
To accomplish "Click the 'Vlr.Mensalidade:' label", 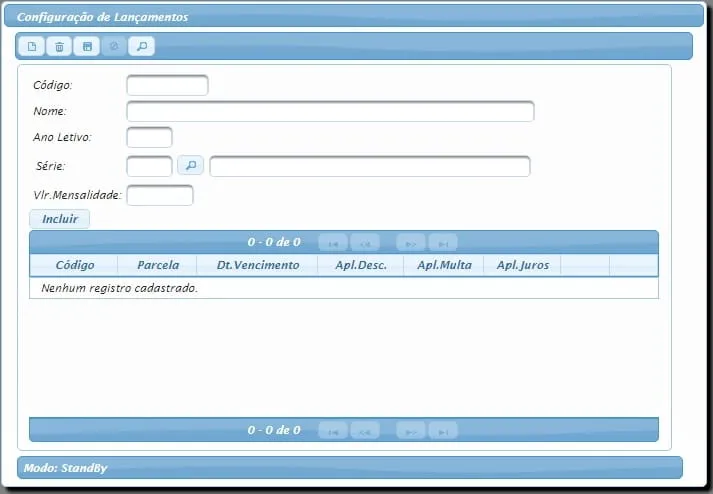I will [x=77, y=195].
